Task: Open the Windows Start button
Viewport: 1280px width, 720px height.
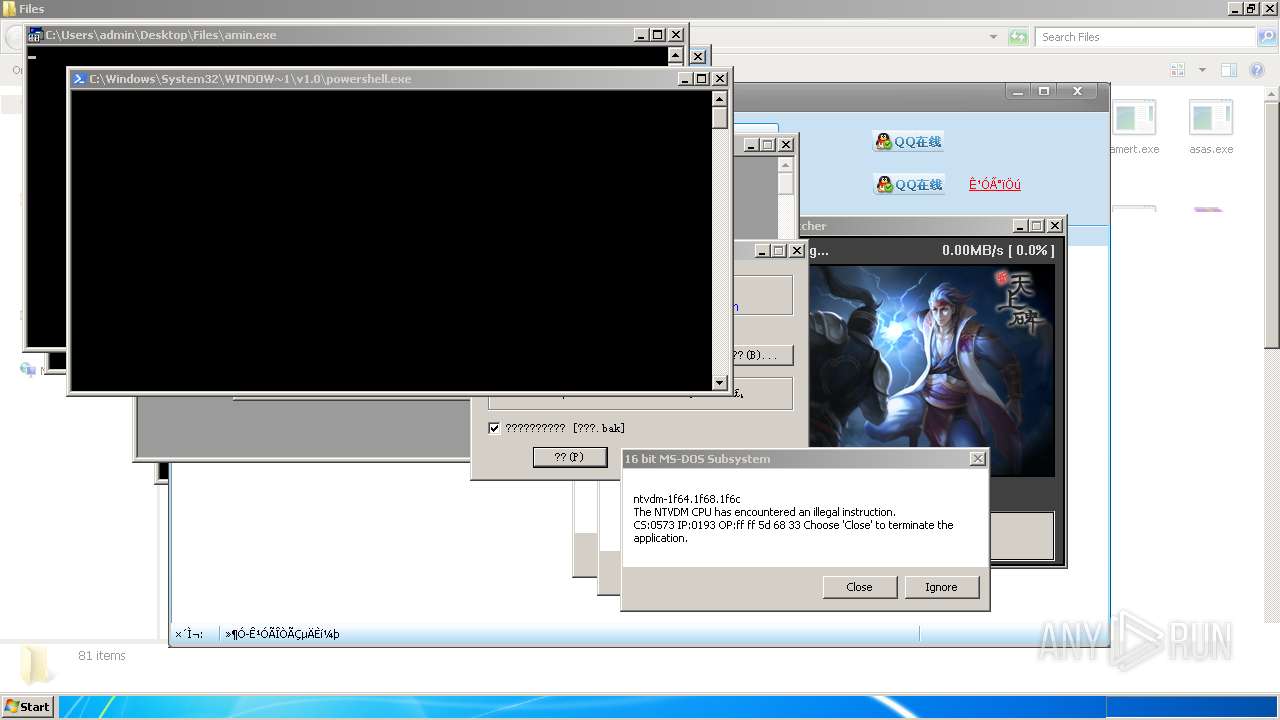Action: 27,706
